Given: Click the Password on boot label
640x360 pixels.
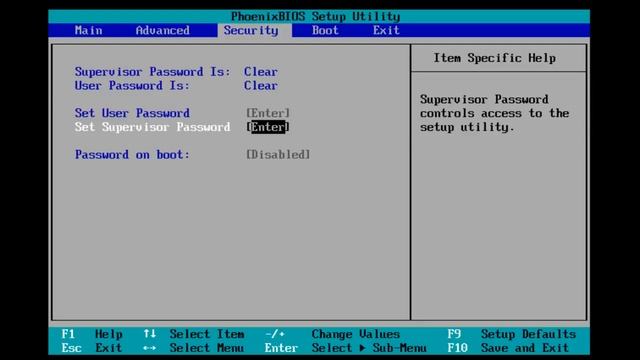Looking at the screenshot, I should [132, 155].
